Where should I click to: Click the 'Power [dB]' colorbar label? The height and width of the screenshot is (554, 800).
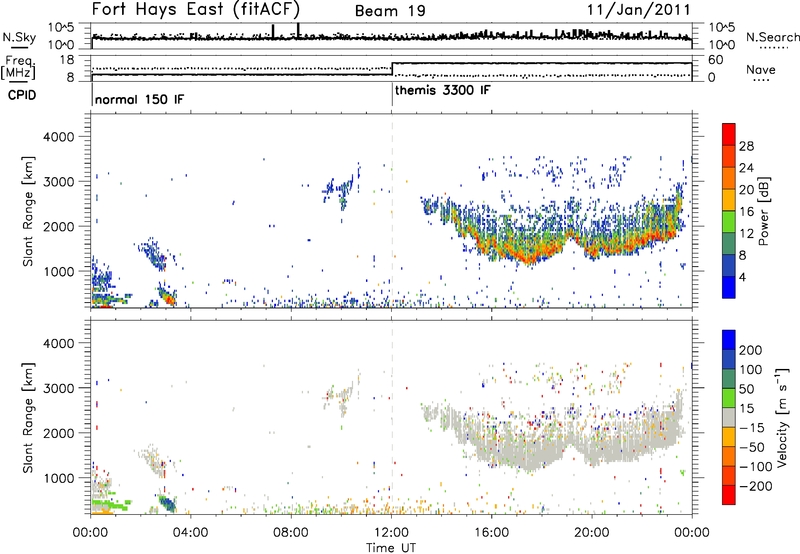click(x=763, y=211)
